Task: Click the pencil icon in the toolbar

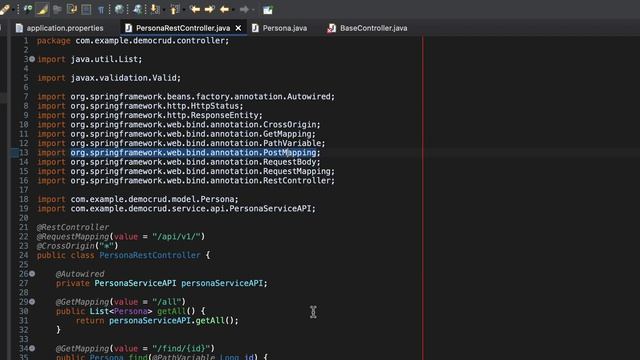Action: pos(4,9)
